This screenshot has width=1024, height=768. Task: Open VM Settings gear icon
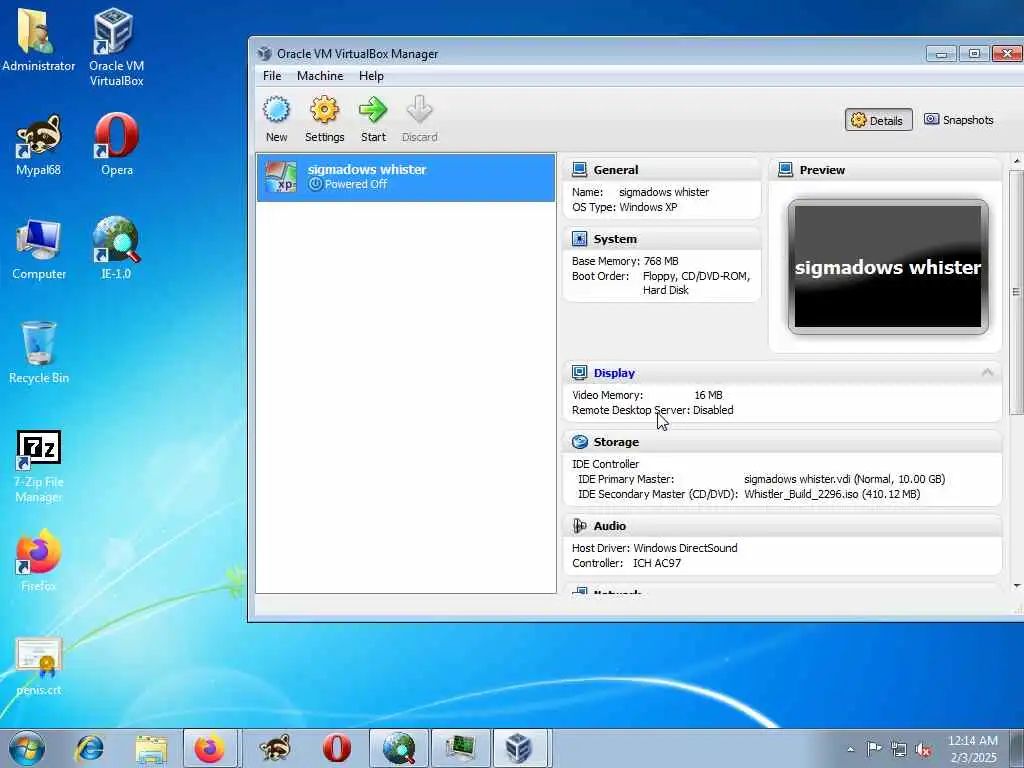pyautogui.click(x=325, y=110)
